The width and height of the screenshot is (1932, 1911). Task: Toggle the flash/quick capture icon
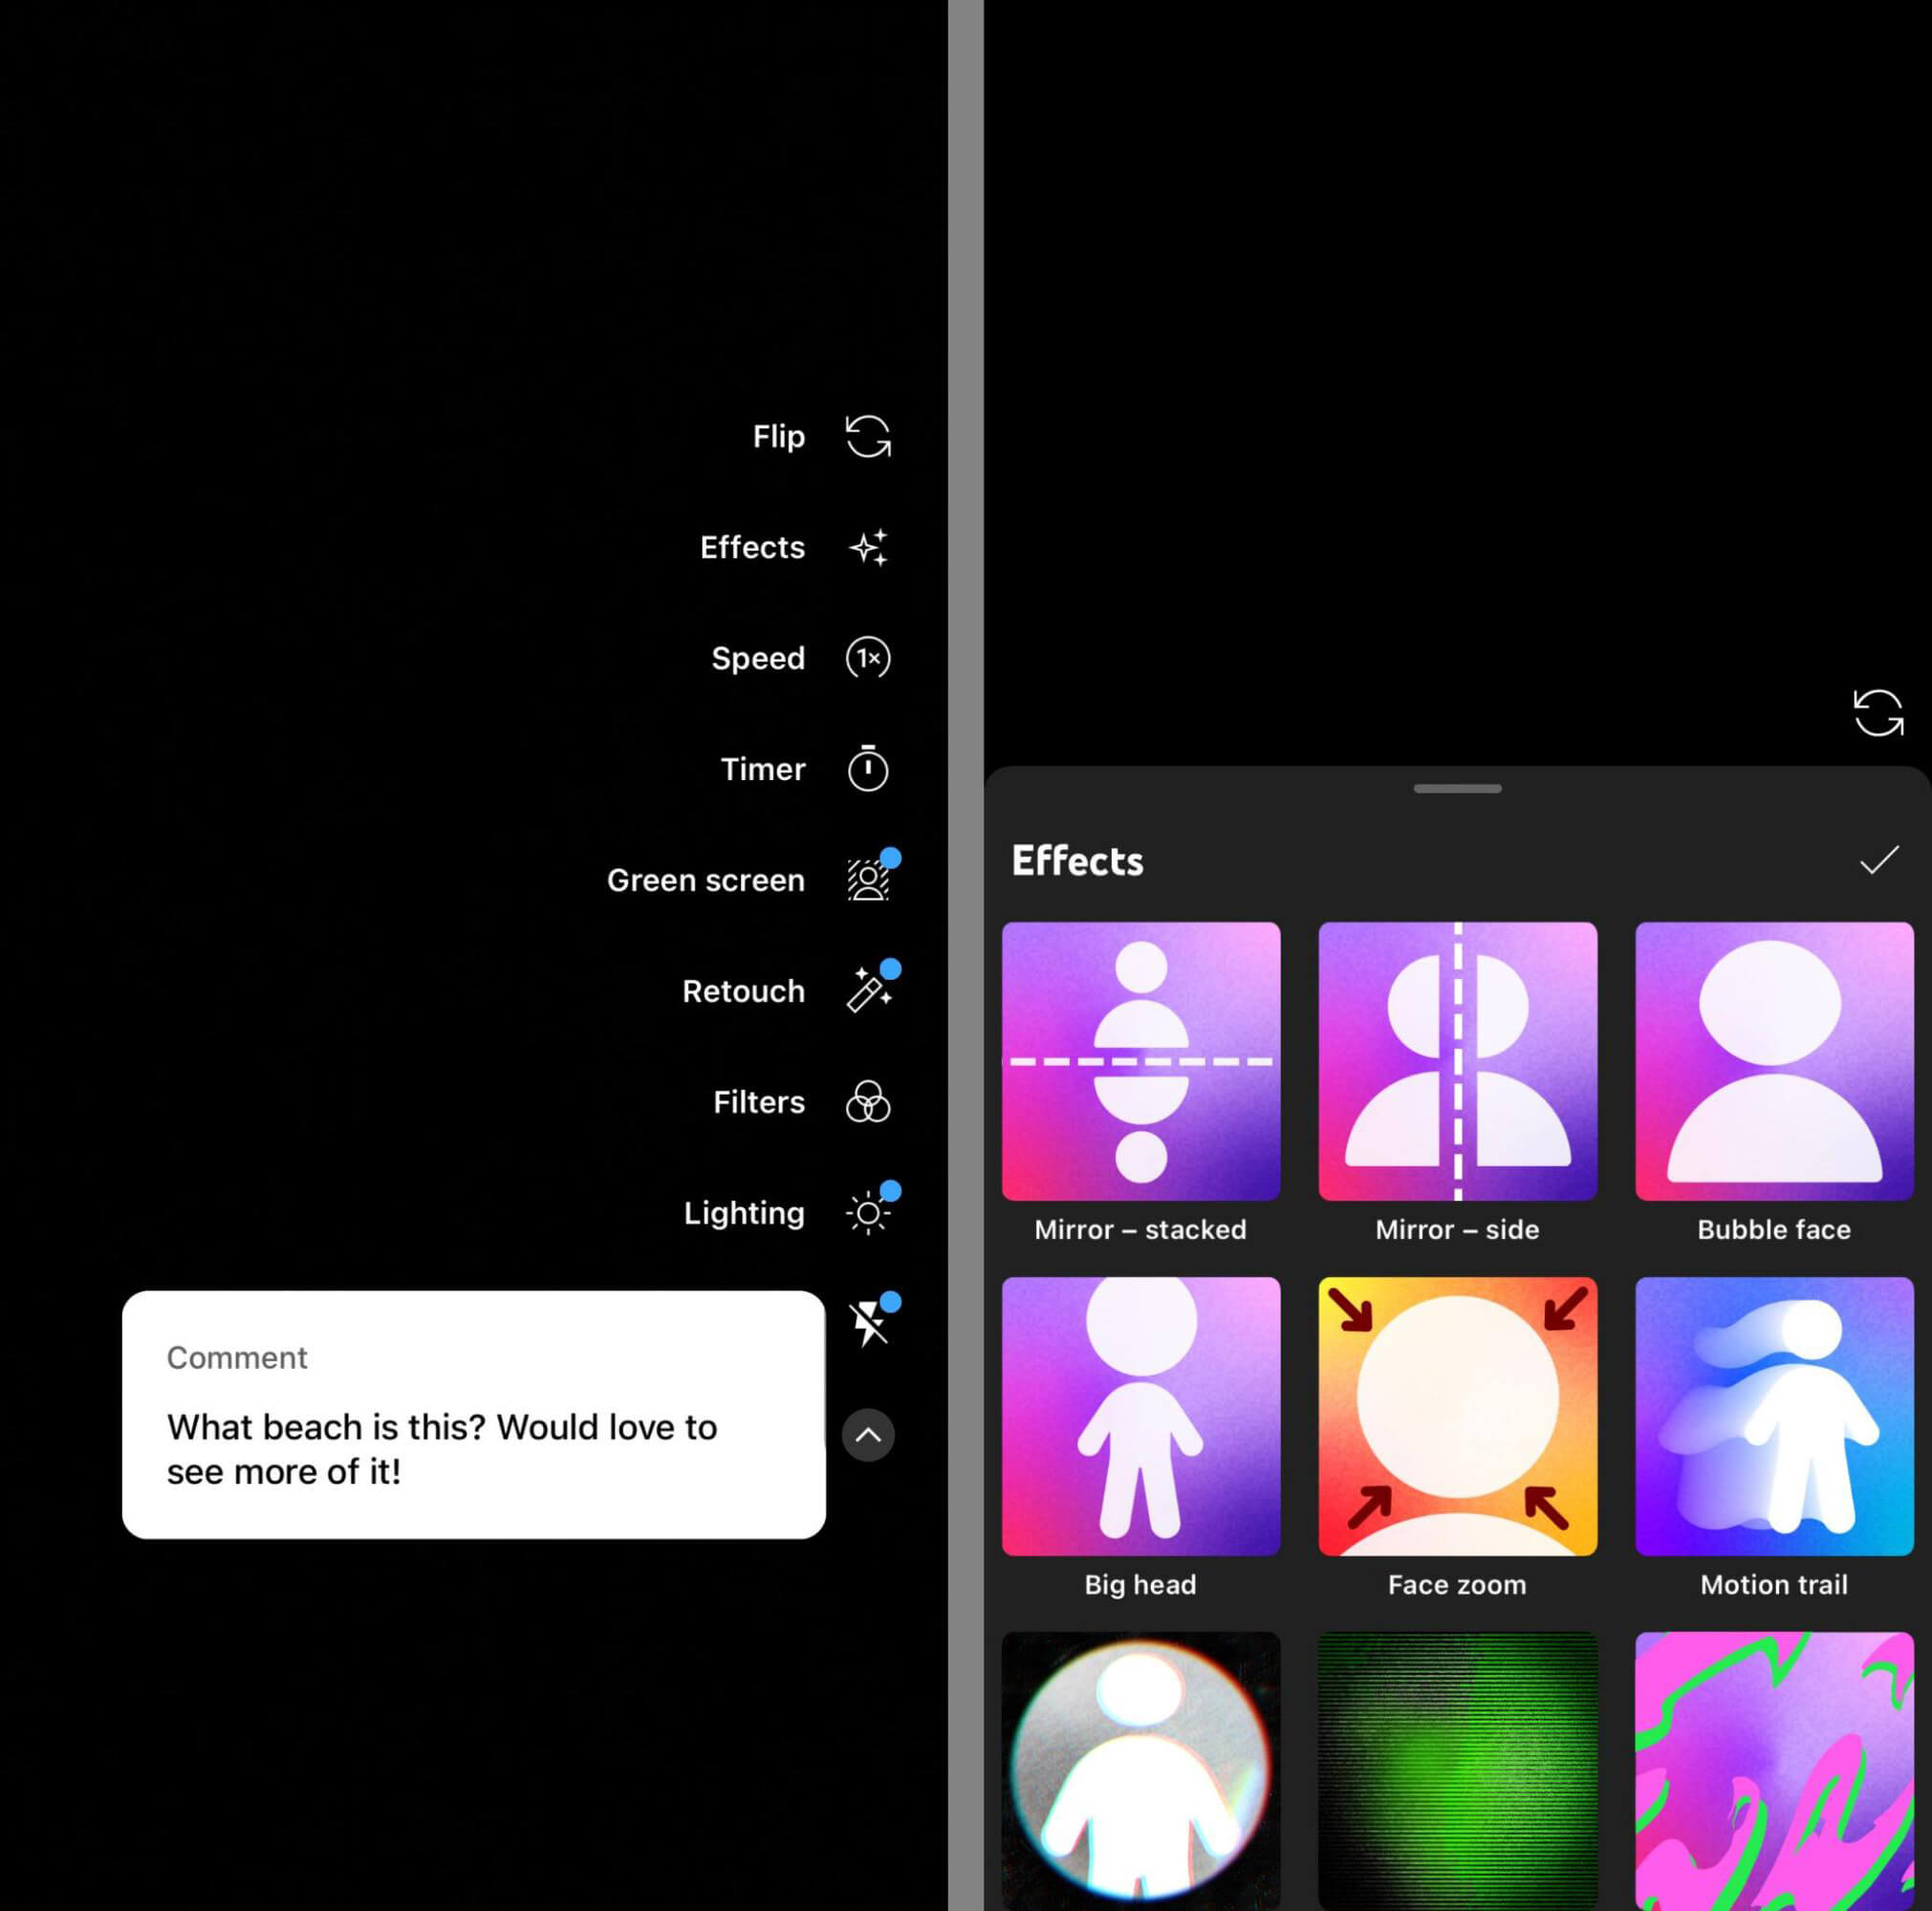pyautogui.click(x=870, y=1323)
